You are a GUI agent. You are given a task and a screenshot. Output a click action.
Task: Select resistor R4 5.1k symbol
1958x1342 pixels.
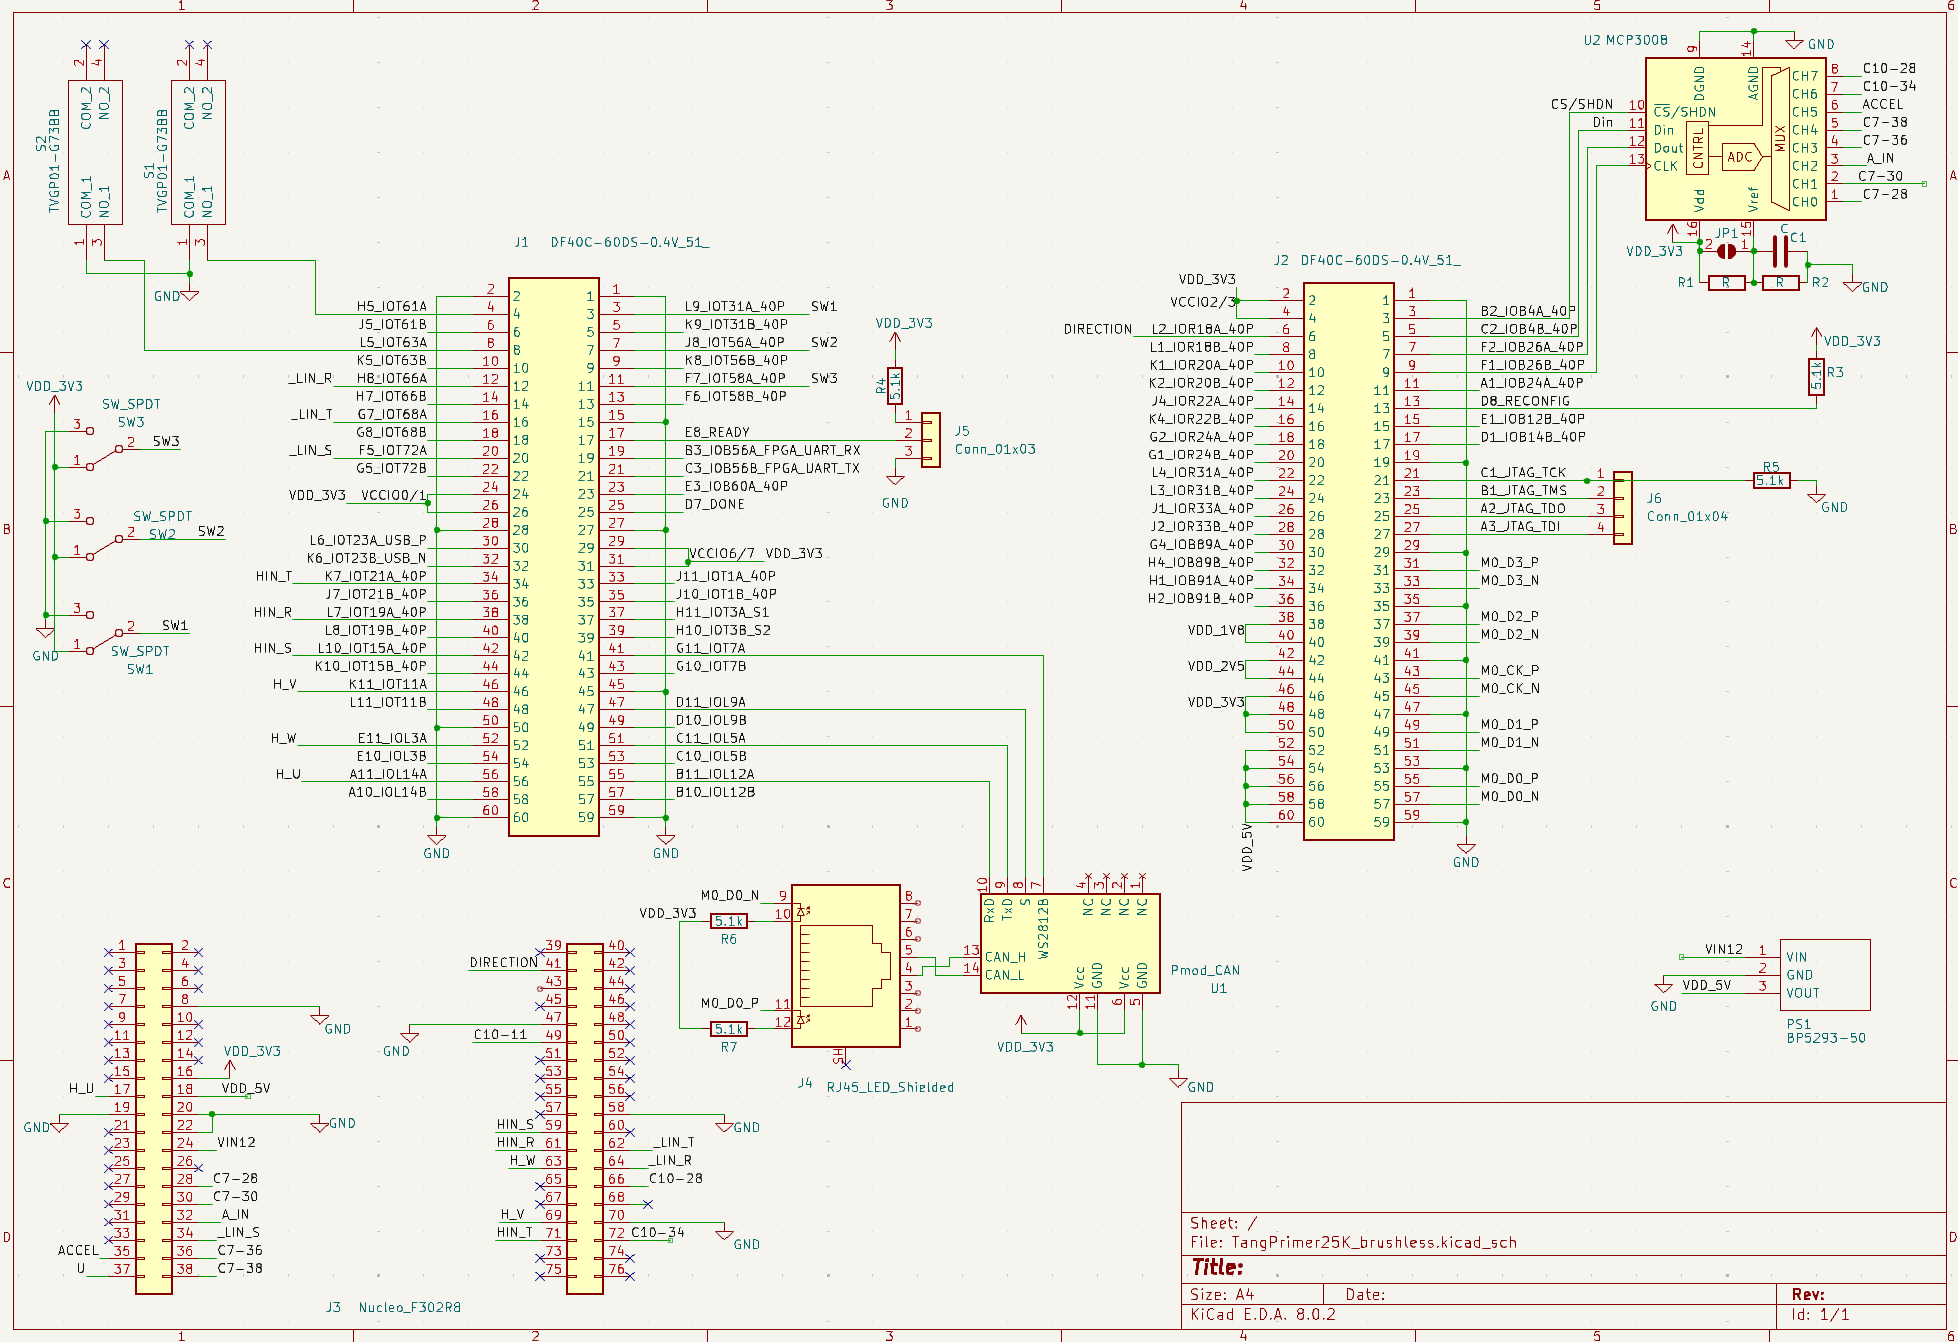(x=895, y=385)
